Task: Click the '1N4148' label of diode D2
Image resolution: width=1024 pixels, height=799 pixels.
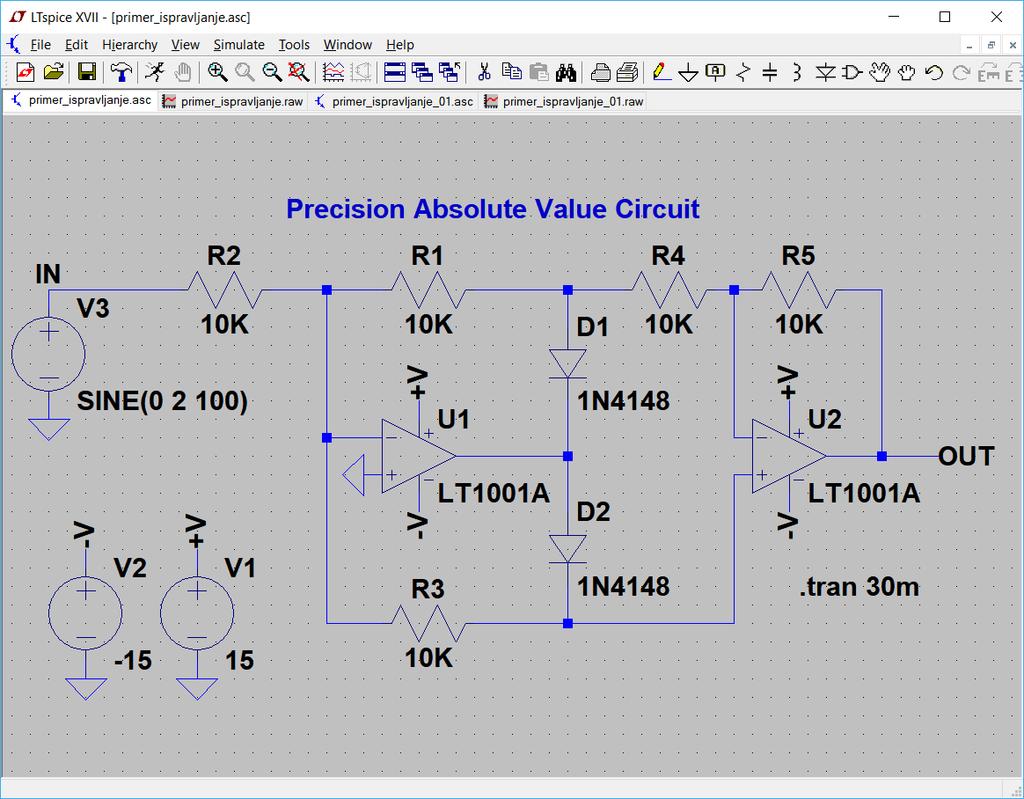Action: click(623, 586)
